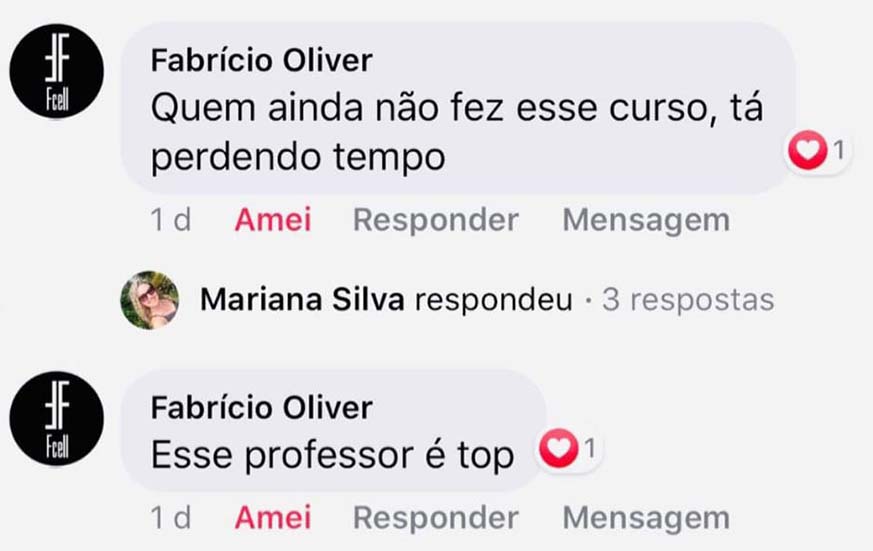Open Fabrício Oliver name on second comment

click(x=262, y=407)
